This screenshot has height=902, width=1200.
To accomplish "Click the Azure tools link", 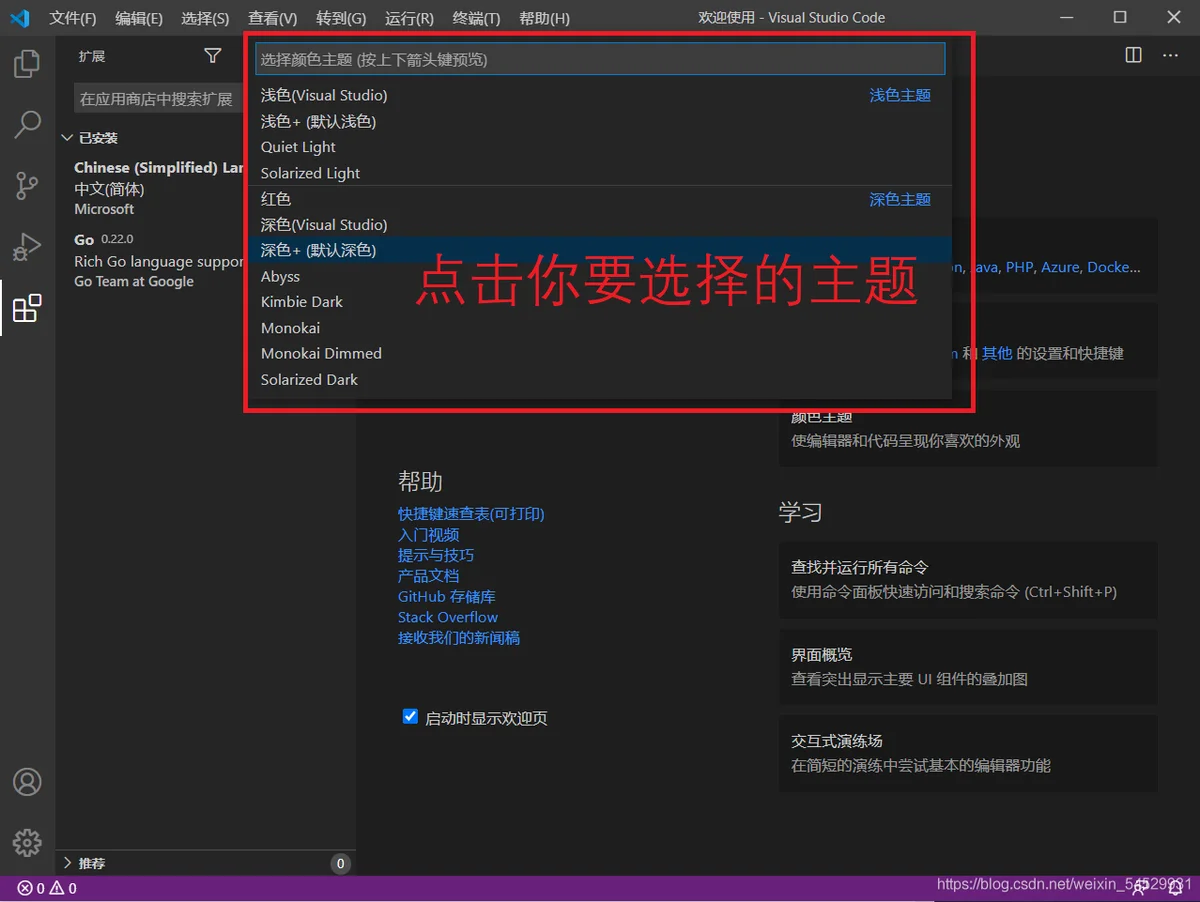I will (1060, 267).
